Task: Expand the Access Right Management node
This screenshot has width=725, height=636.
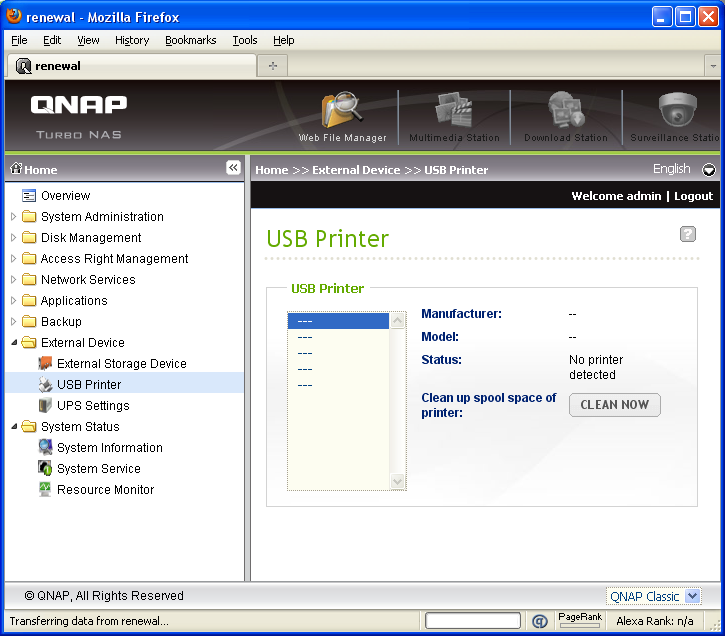Action: pos(13,258)
